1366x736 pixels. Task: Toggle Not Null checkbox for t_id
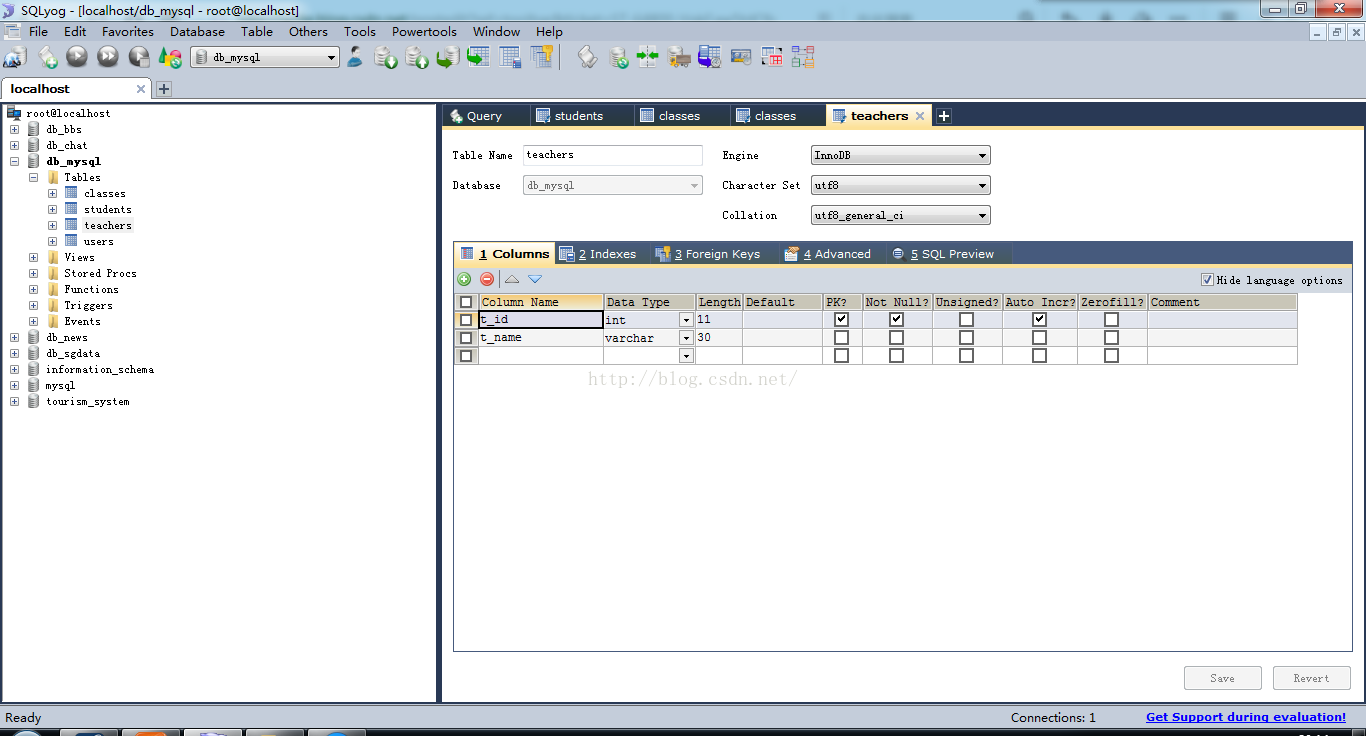point(897,320)
